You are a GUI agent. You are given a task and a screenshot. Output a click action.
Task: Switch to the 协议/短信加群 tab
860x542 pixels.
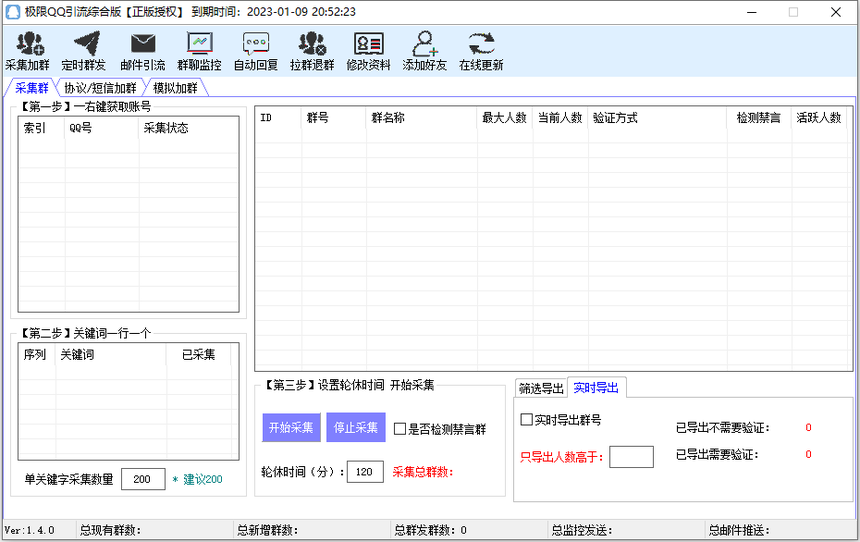tap(100, 88)
